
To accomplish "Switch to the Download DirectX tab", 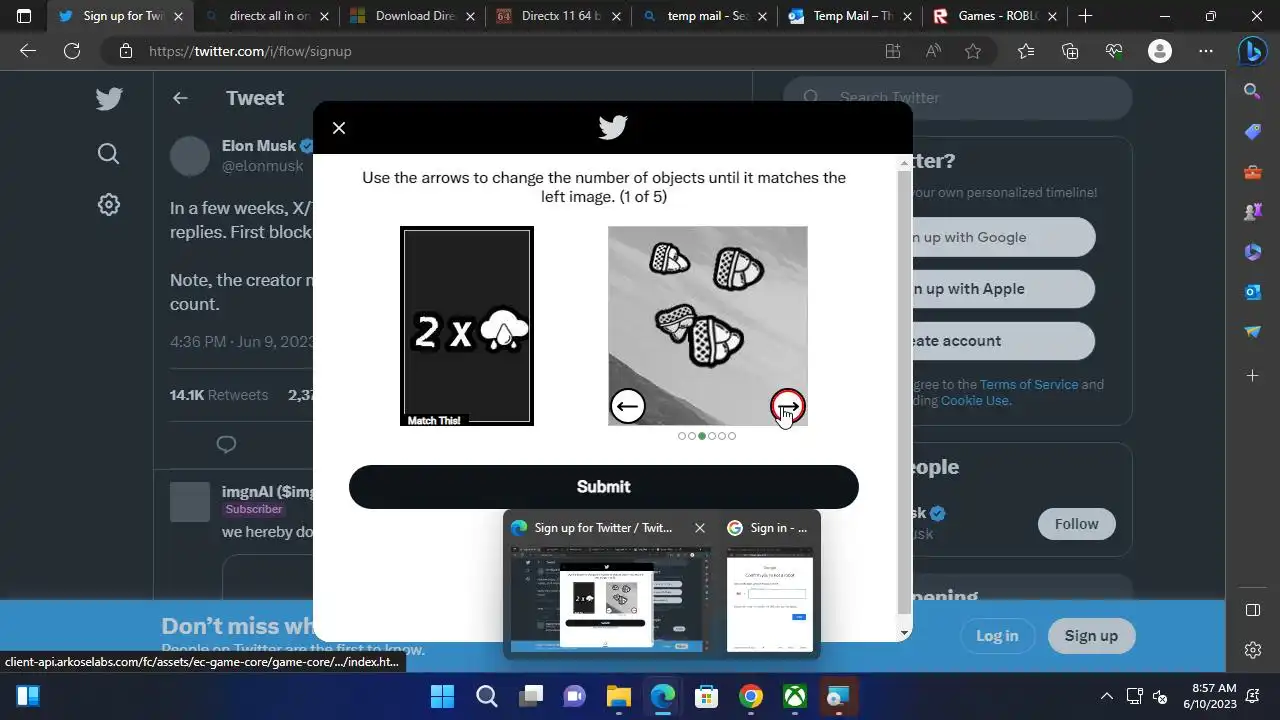I will click(412, 16).
